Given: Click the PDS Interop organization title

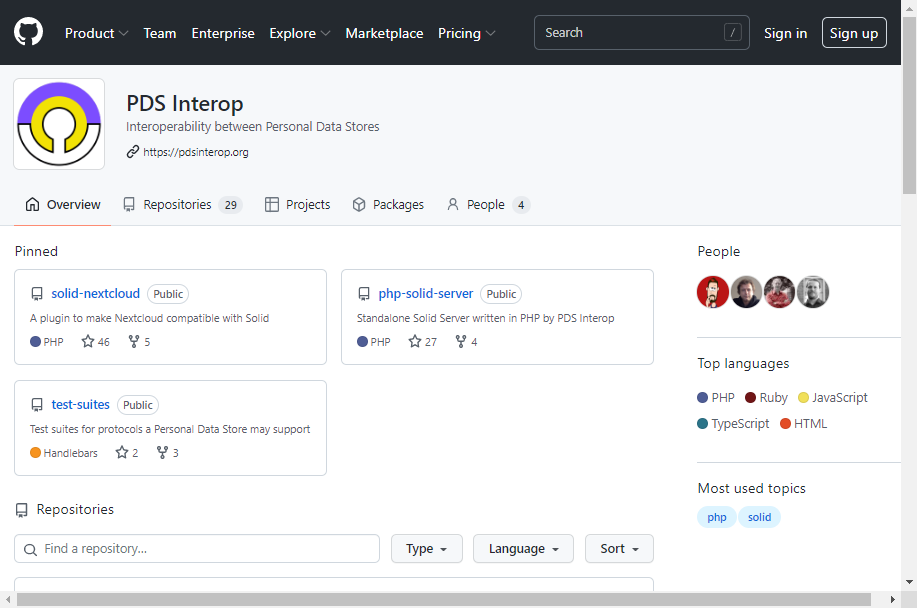Looking at the screenshot, I should coord(185,103).
